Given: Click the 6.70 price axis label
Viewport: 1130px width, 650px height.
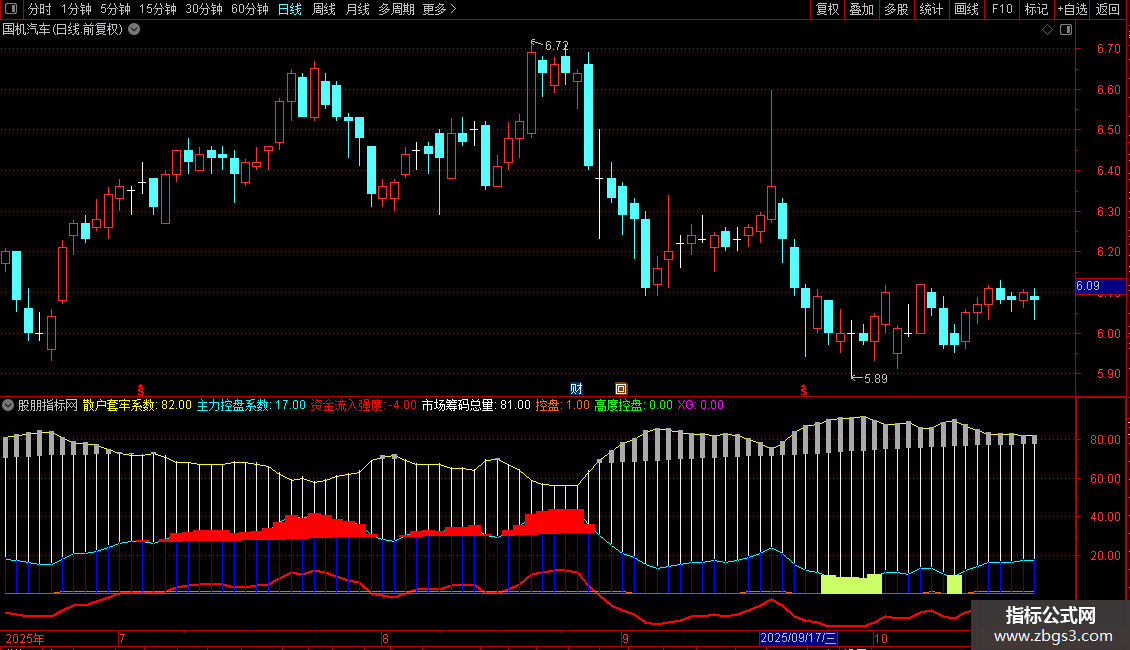Looking at the screenshot, I should tap(1108, 49).
